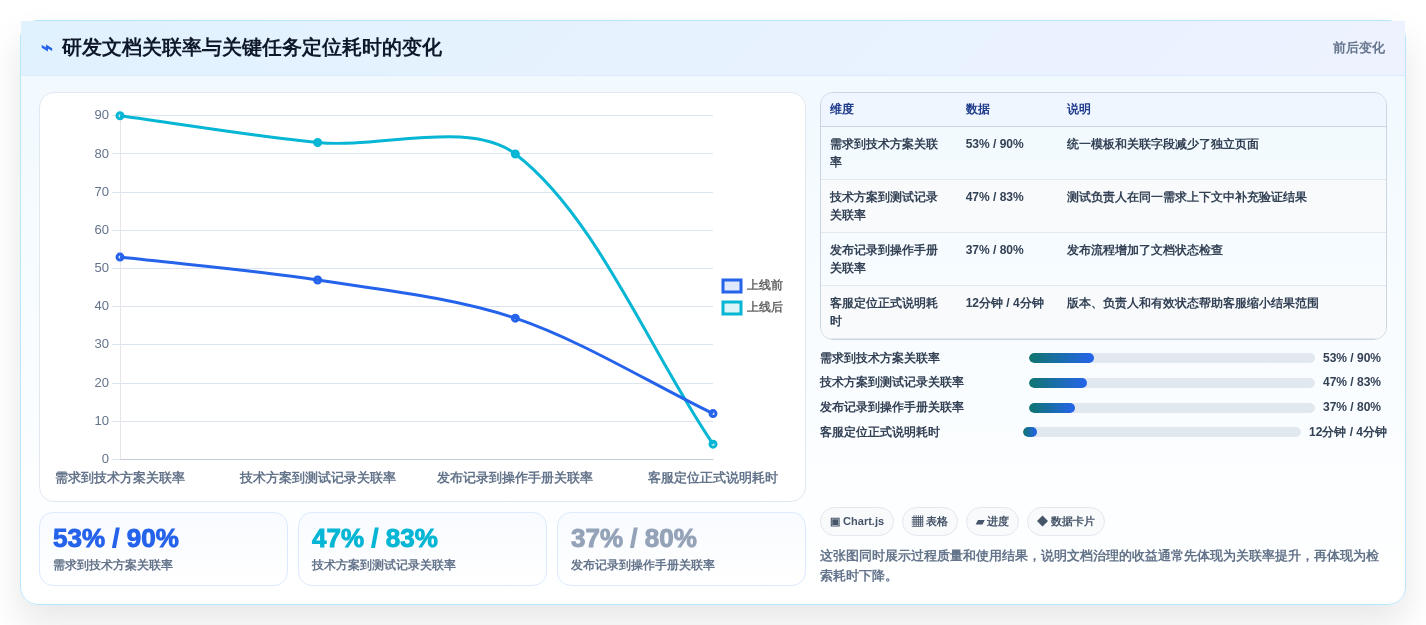Click the 12分钟 / 4分钟 progress value label
The image size is (1426, 625).
pyautogui.click(x=1348, y=432)
